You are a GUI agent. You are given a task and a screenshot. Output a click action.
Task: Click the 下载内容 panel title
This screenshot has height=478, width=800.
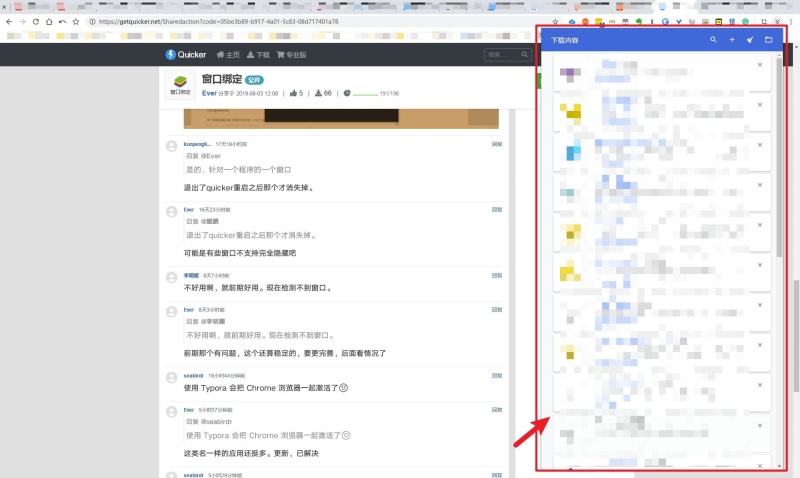(x=564, y=40)
